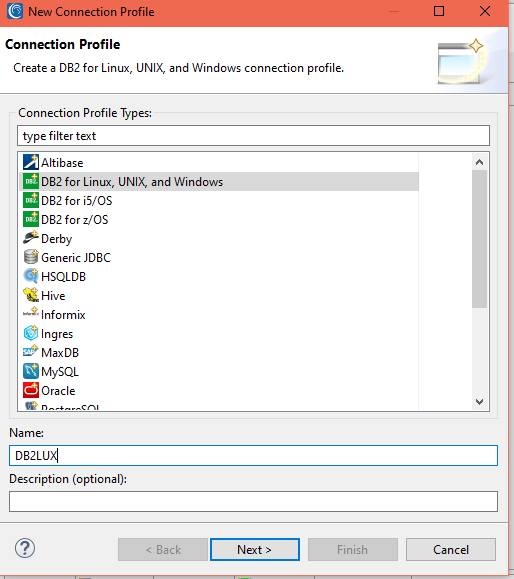Screen dimensions: 514x579
Task: Open the help question mark icon
Action: tap(25, 549)
